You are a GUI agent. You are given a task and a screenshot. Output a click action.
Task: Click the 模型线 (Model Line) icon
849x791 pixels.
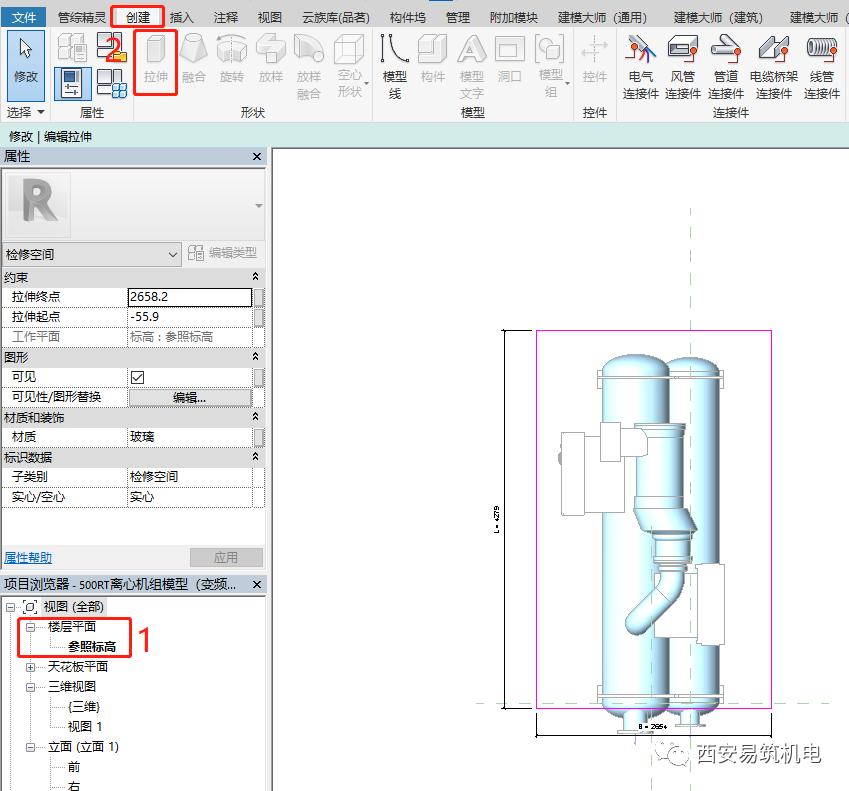(395, 64)
